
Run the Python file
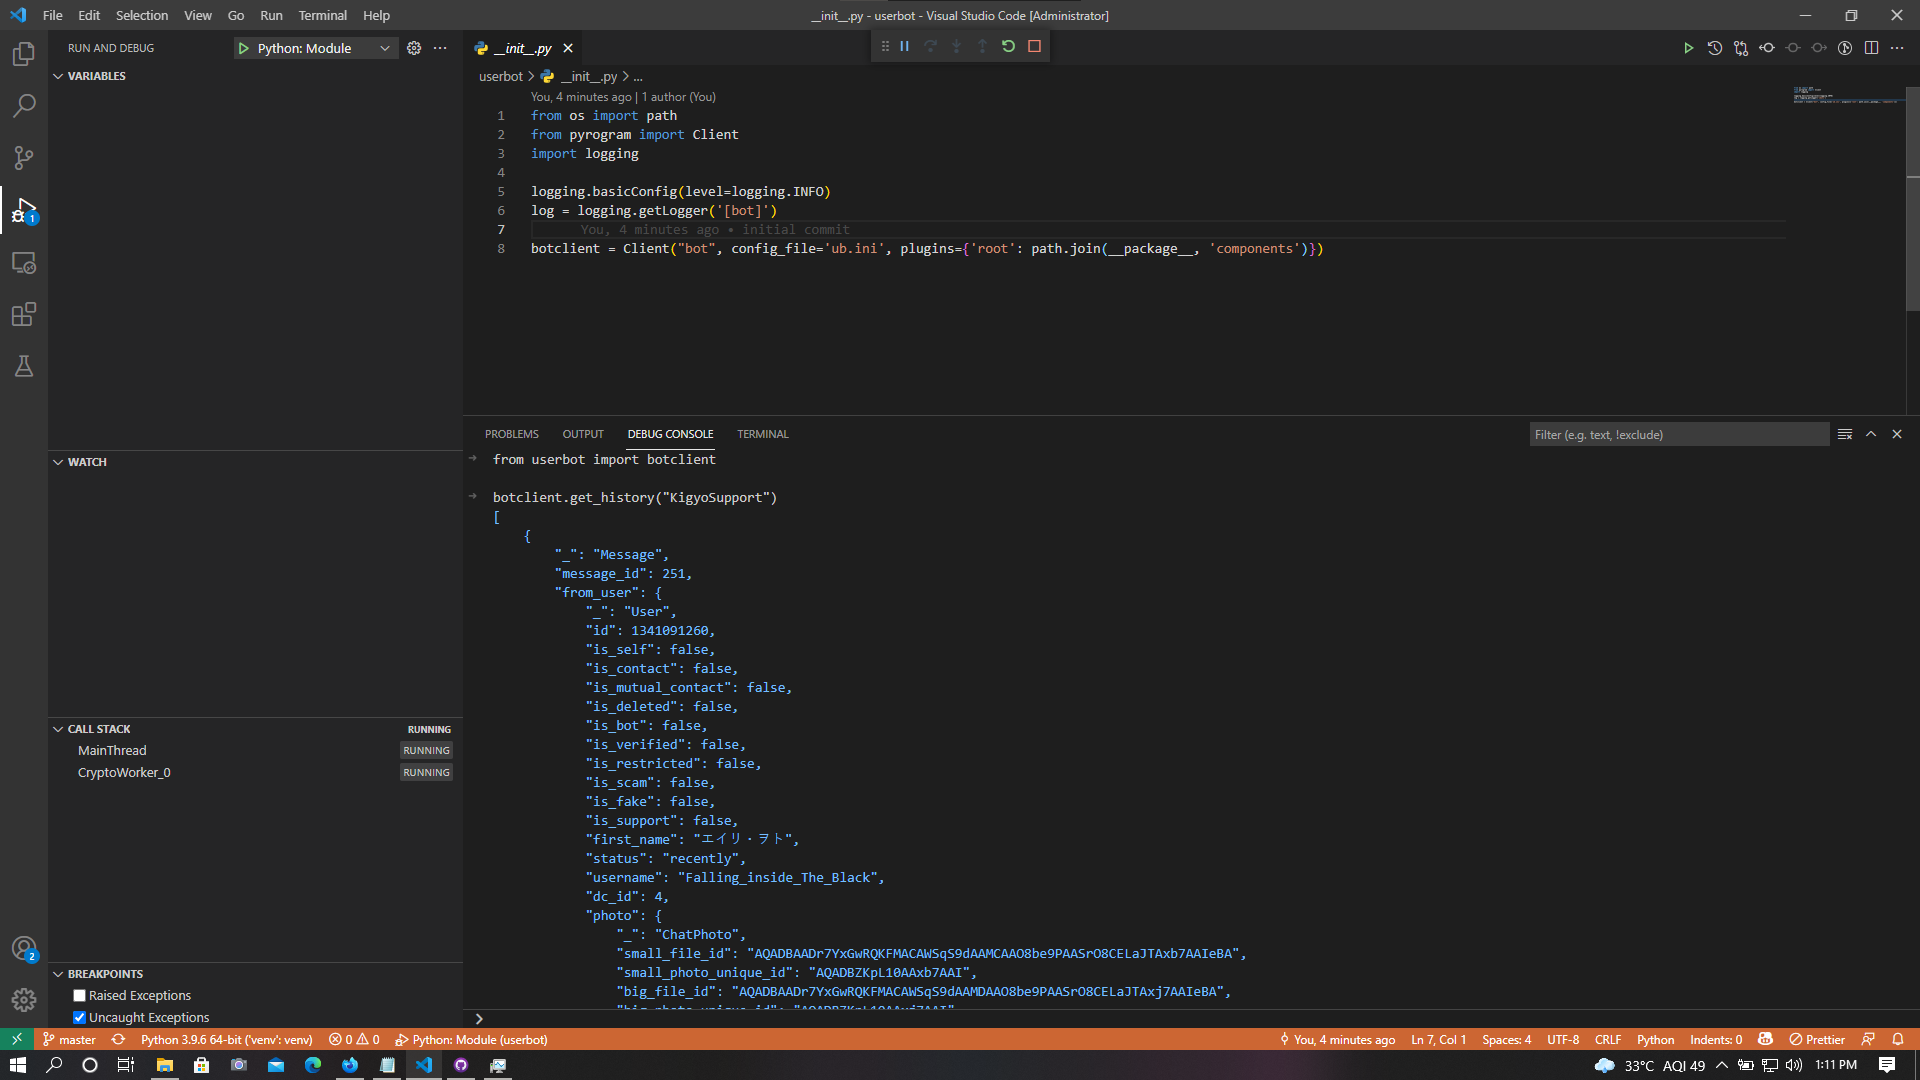click(x=1689, y=47)
